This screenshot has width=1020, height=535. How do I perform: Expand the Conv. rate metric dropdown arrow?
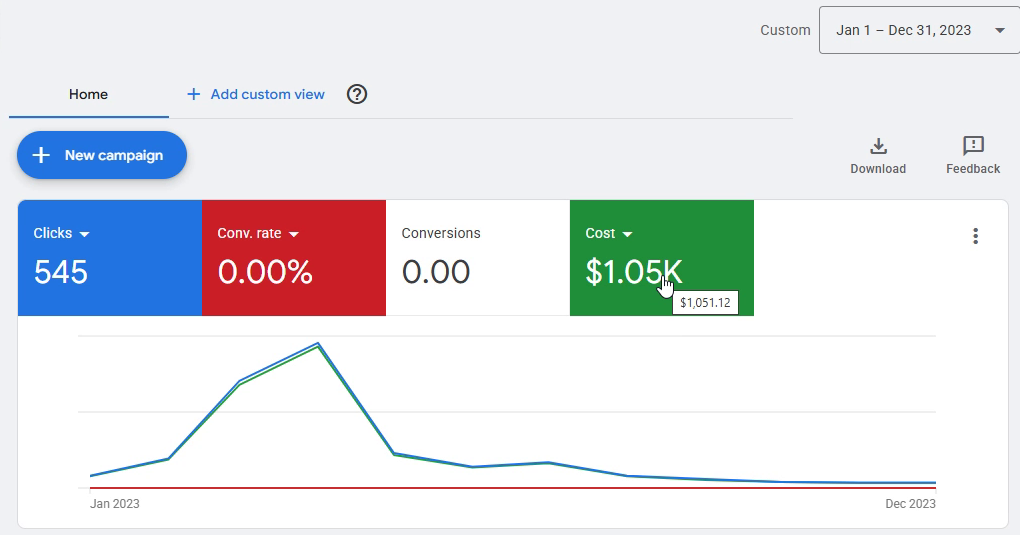[x=293, y=234]
